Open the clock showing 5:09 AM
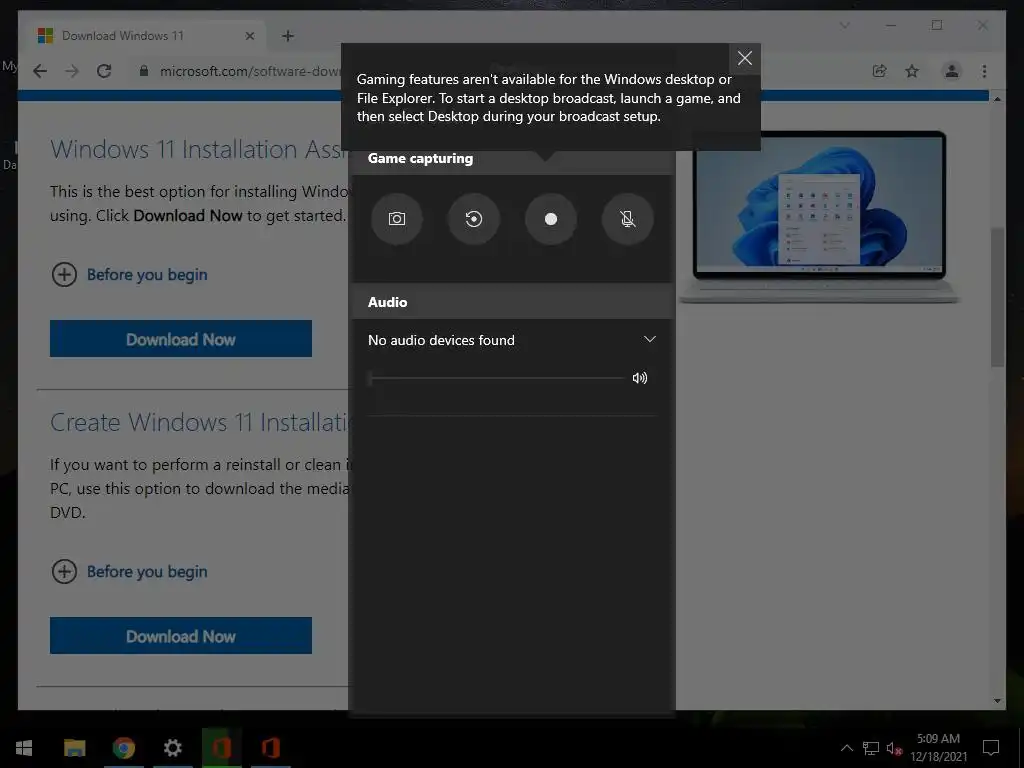The height and width of the screenshot is (768, 1024). [938, 748]
